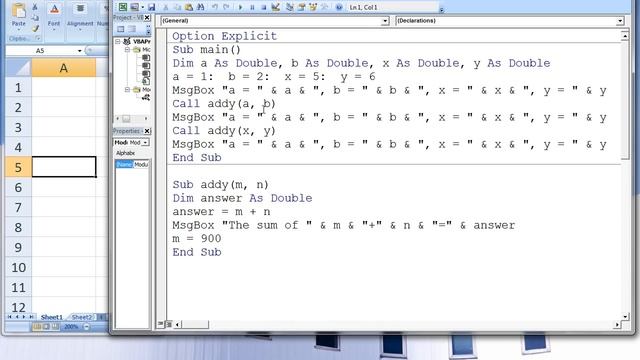640x360 pixels.
Task: Open the Properties object dropdown
Action: (145, 142)
